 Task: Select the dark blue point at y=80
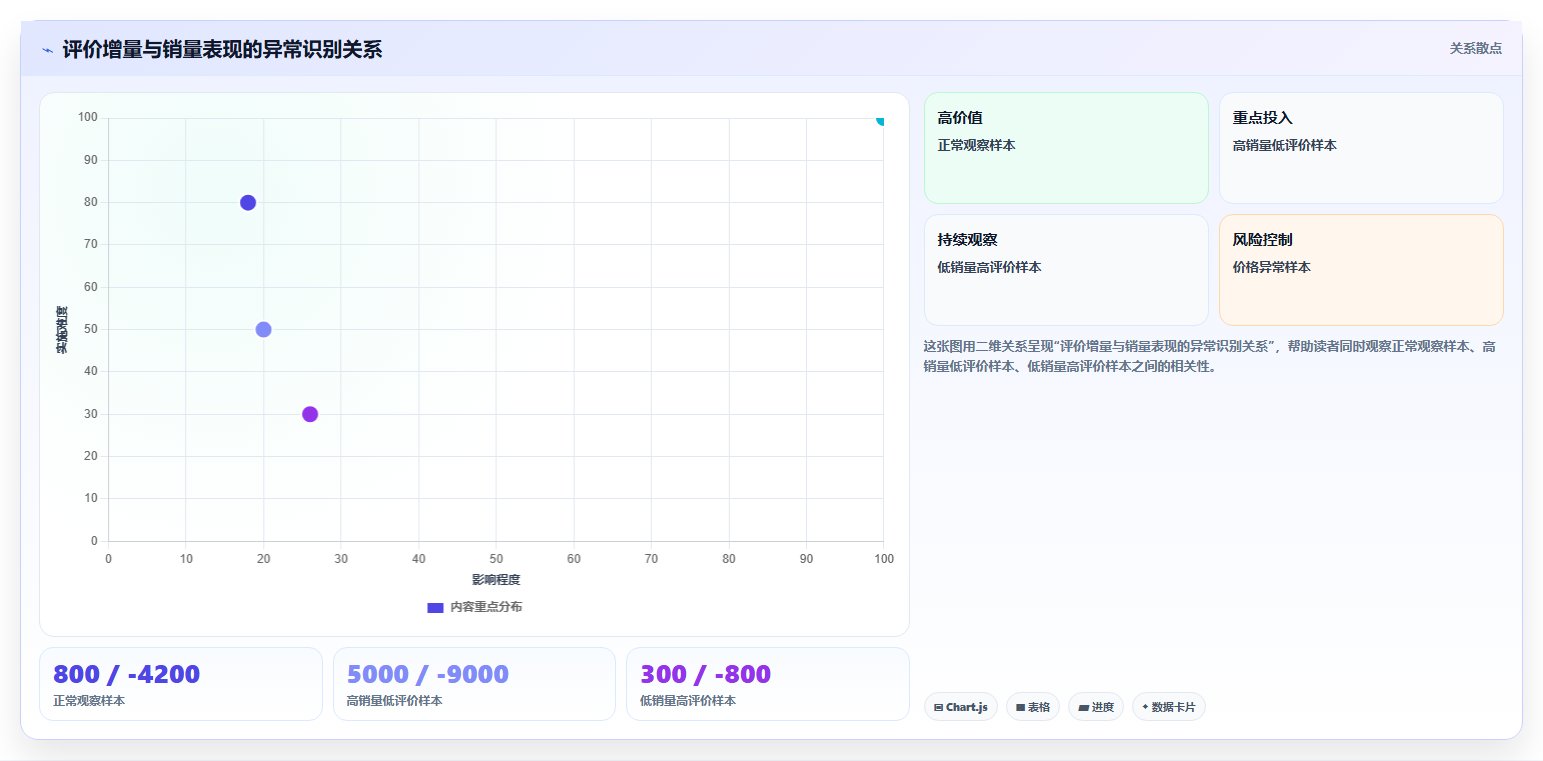(x=248, y=203)
